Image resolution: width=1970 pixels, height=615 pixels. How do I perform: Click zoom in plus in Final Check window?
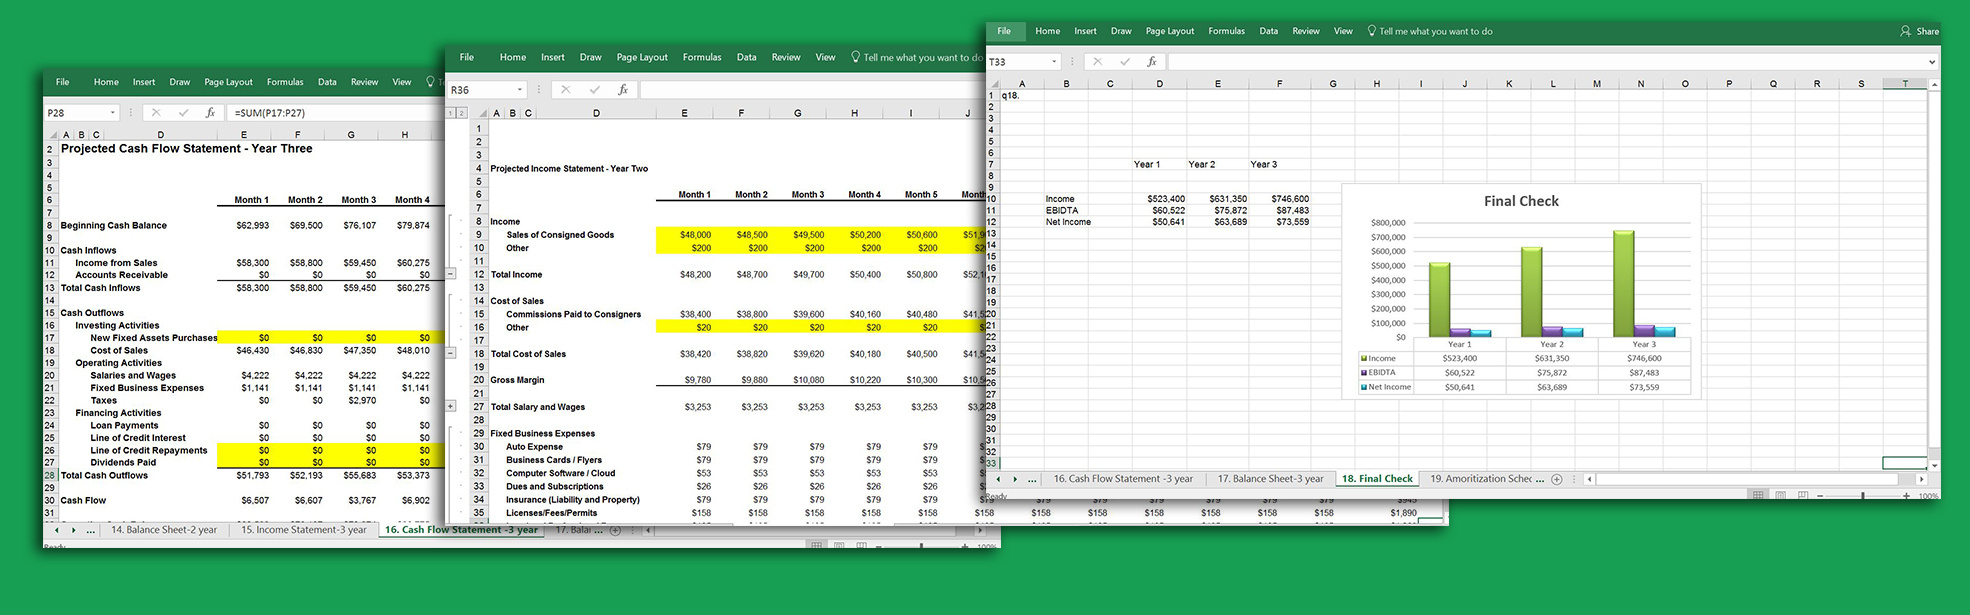click(1907, 496)
